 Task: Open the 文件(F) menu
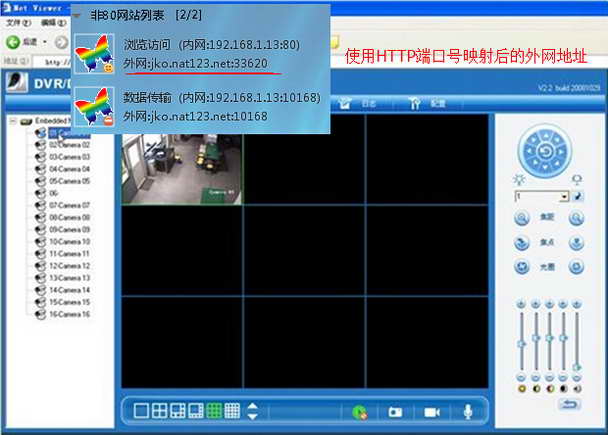(x=13, y=21)
